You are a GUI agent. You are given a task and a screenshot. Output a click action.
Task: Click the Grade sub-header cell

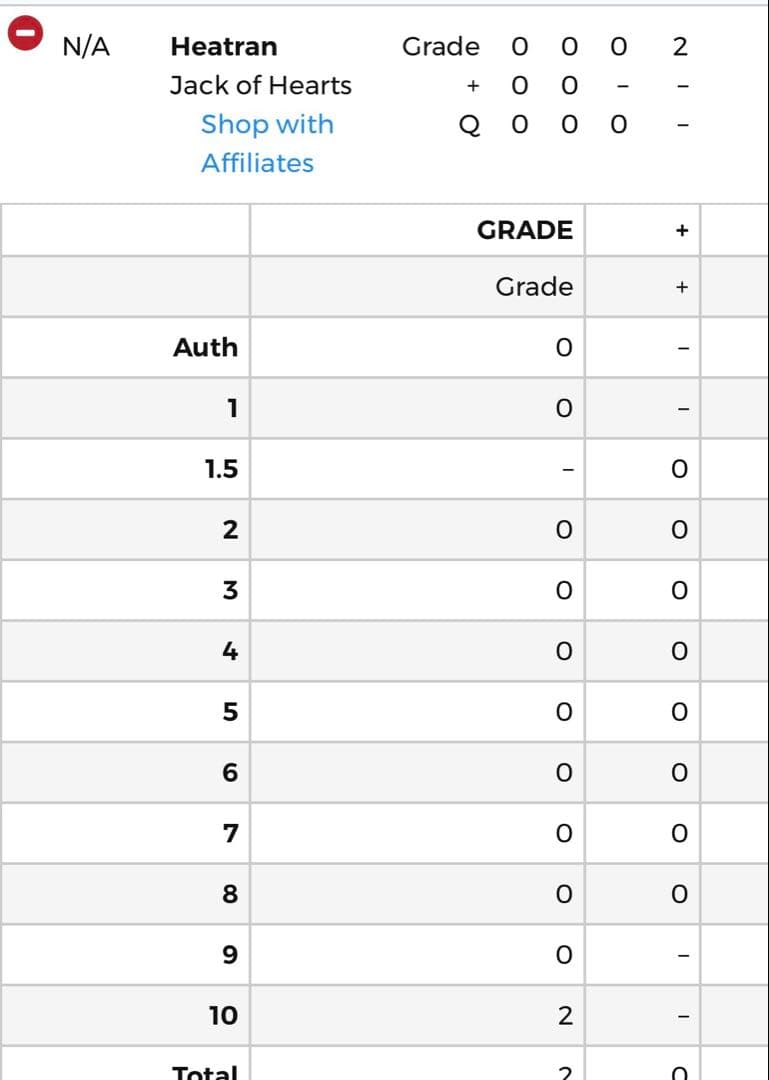(x=534, y=287)
